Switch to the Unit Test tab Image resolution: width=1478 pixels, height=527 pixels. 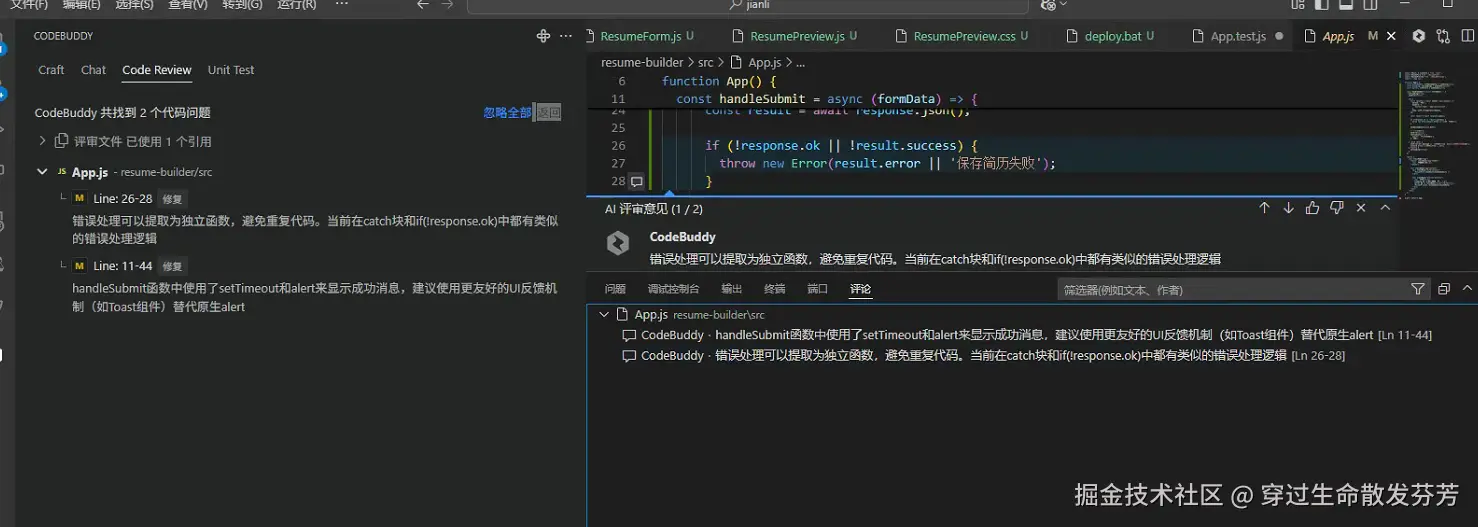pos(231,70)
